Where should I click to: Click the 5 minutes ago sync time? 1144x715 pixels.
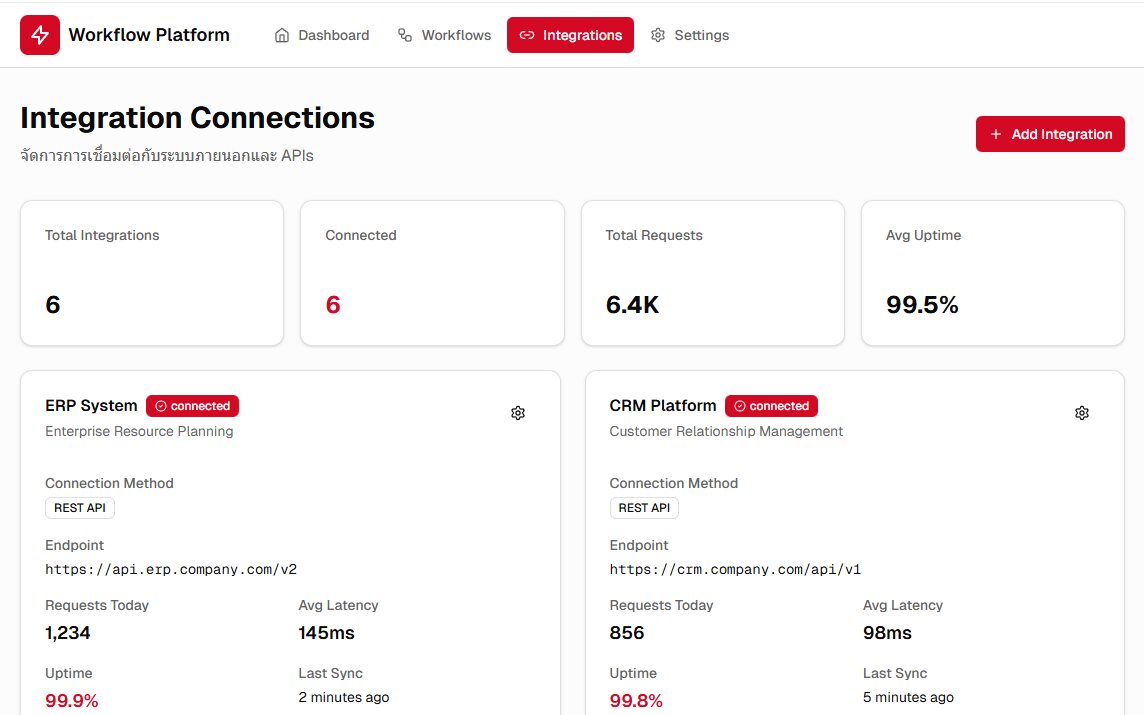908,697
